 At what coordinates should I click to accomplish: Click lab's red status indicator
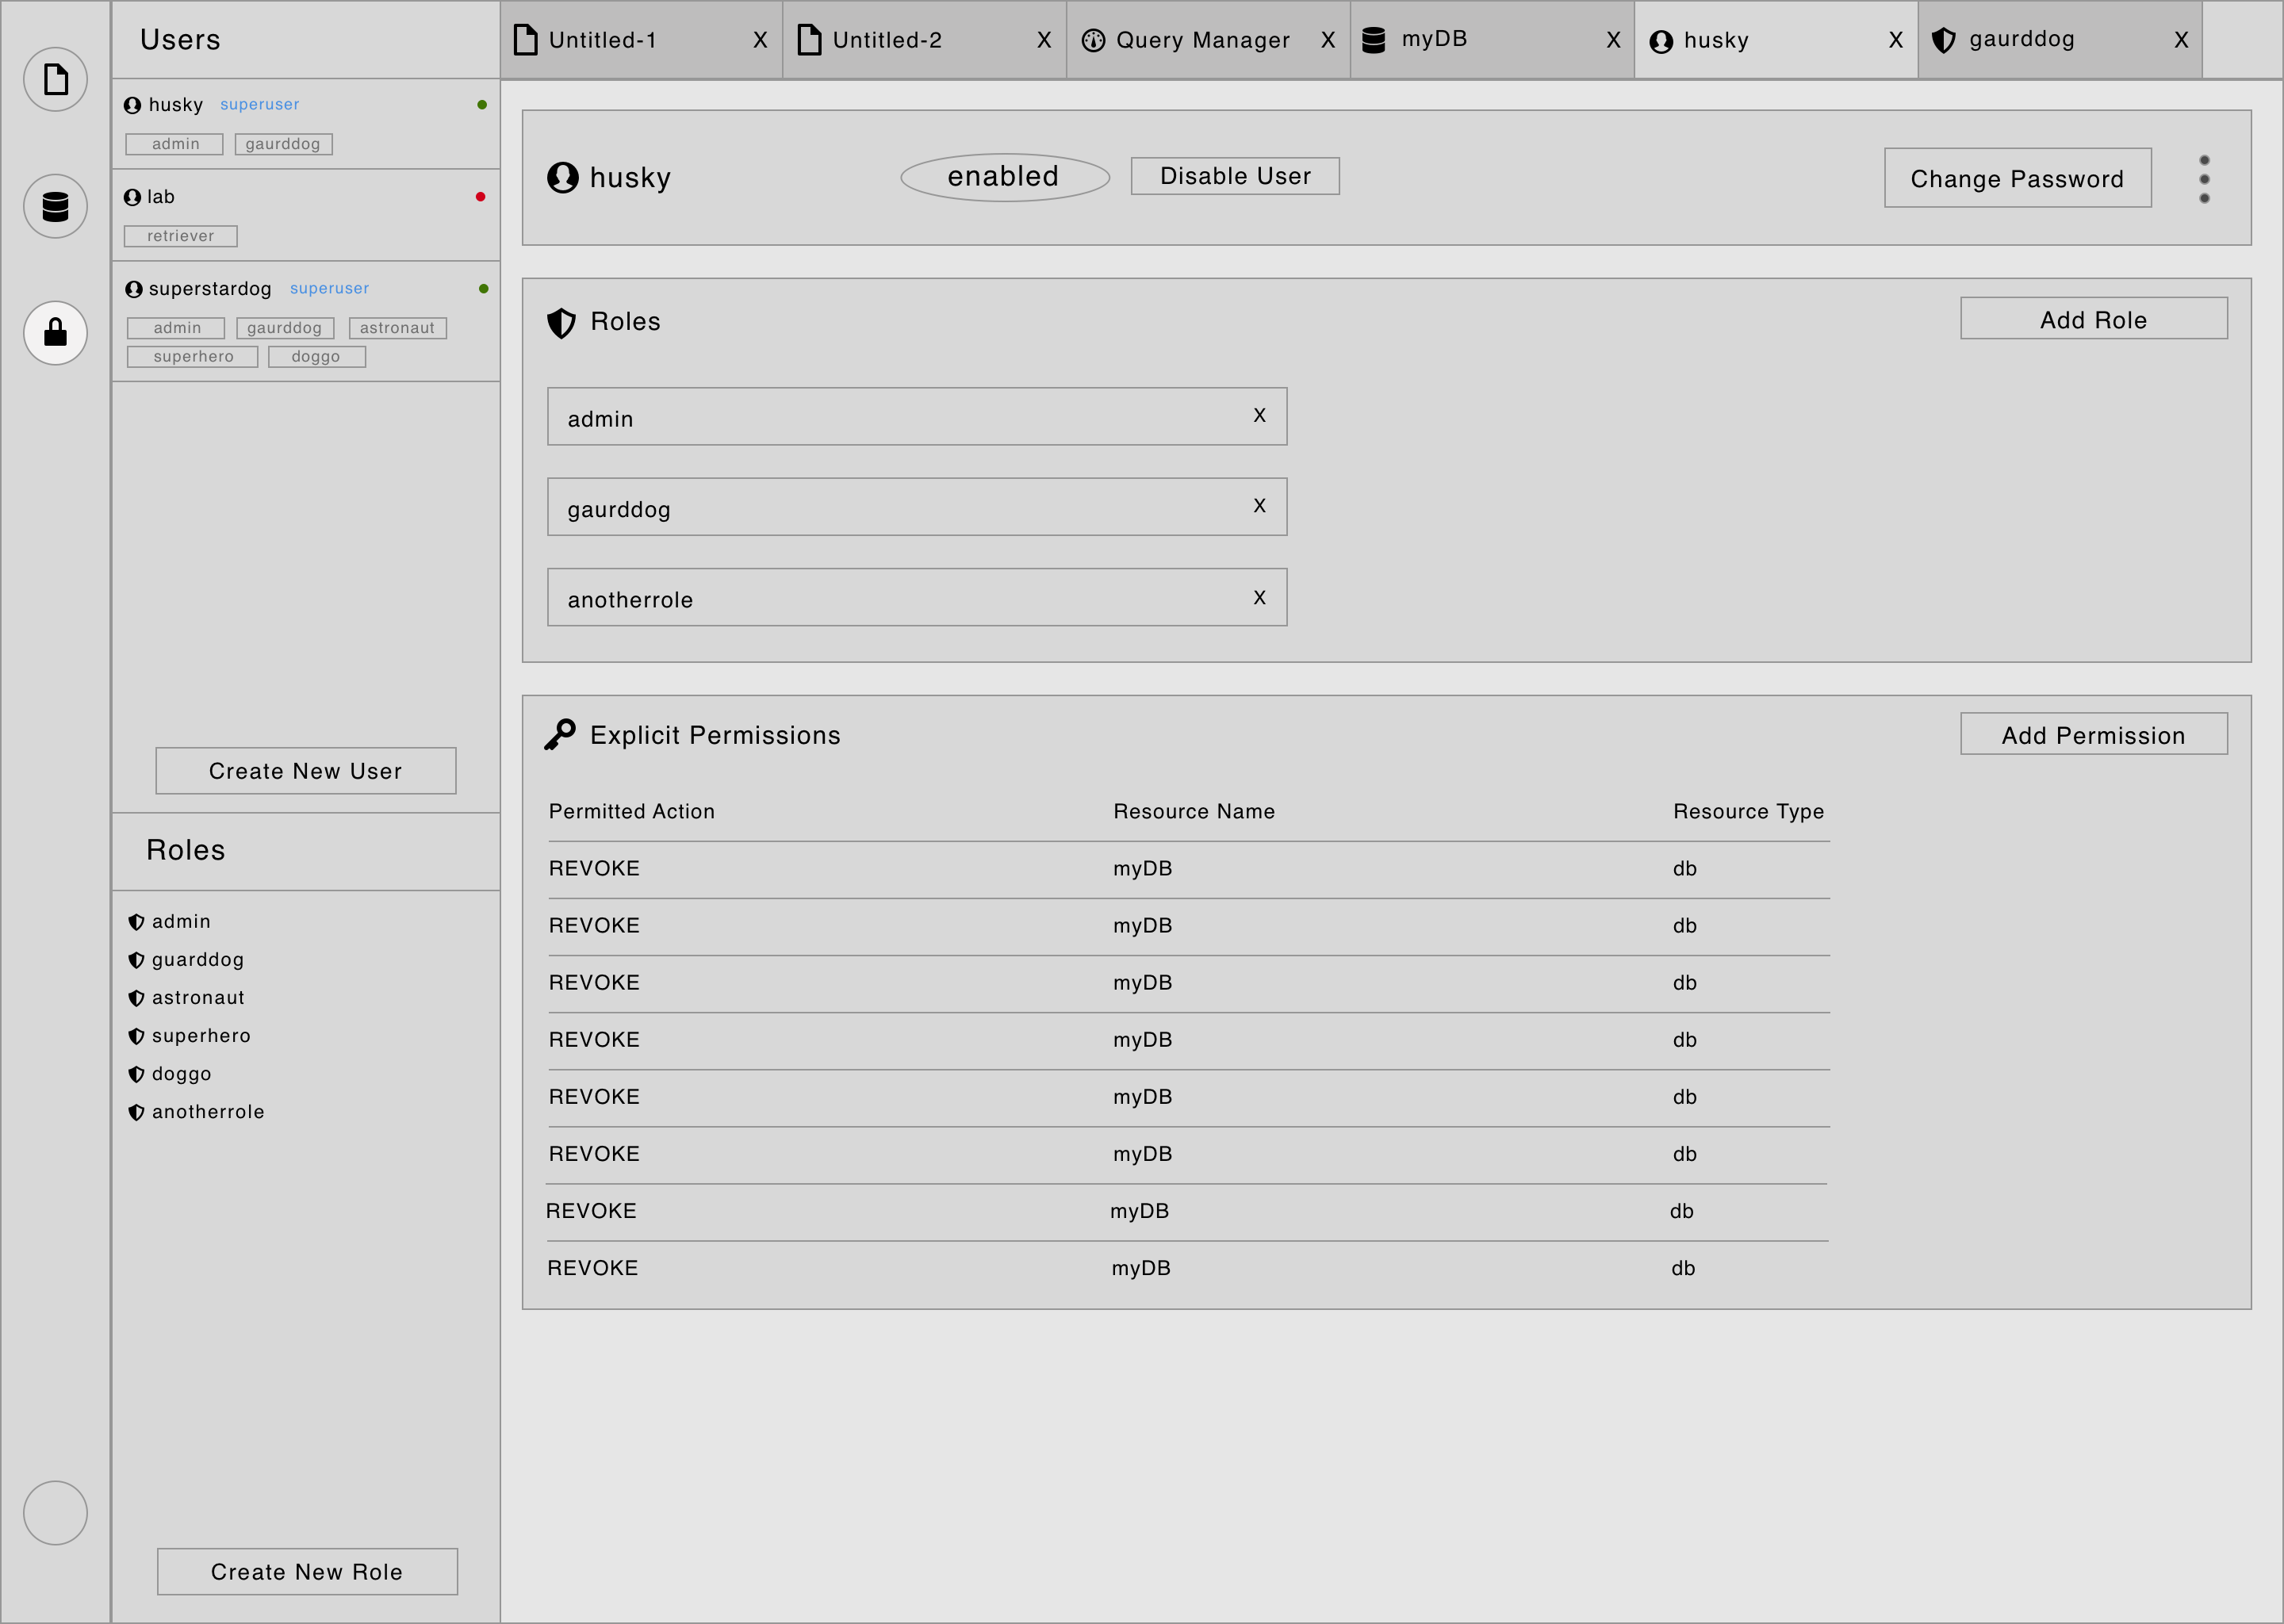coord(483,196)
